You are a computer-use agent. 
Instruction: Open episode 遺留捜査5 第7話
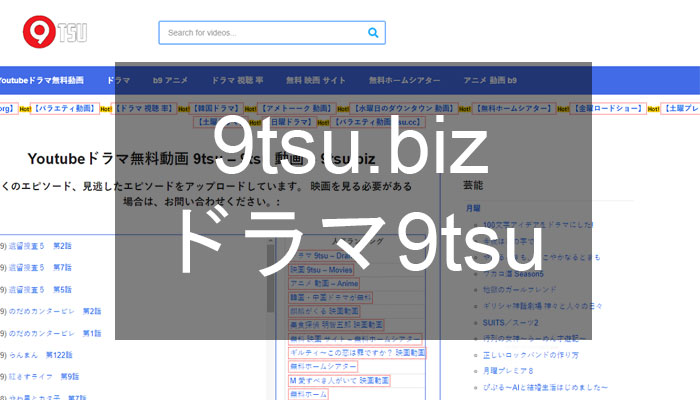coord(40,268)
